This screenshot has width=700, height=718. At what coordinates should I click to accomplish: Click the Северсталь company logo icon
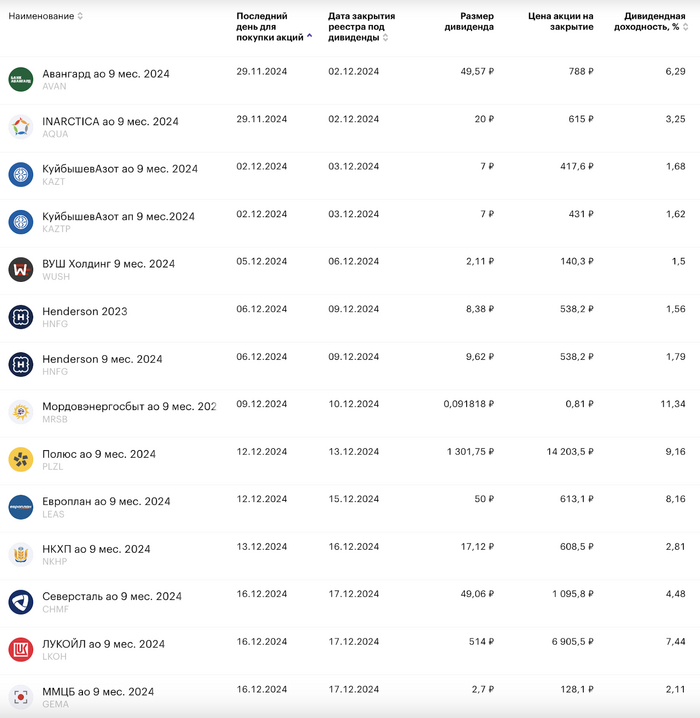tap(21, 602)
